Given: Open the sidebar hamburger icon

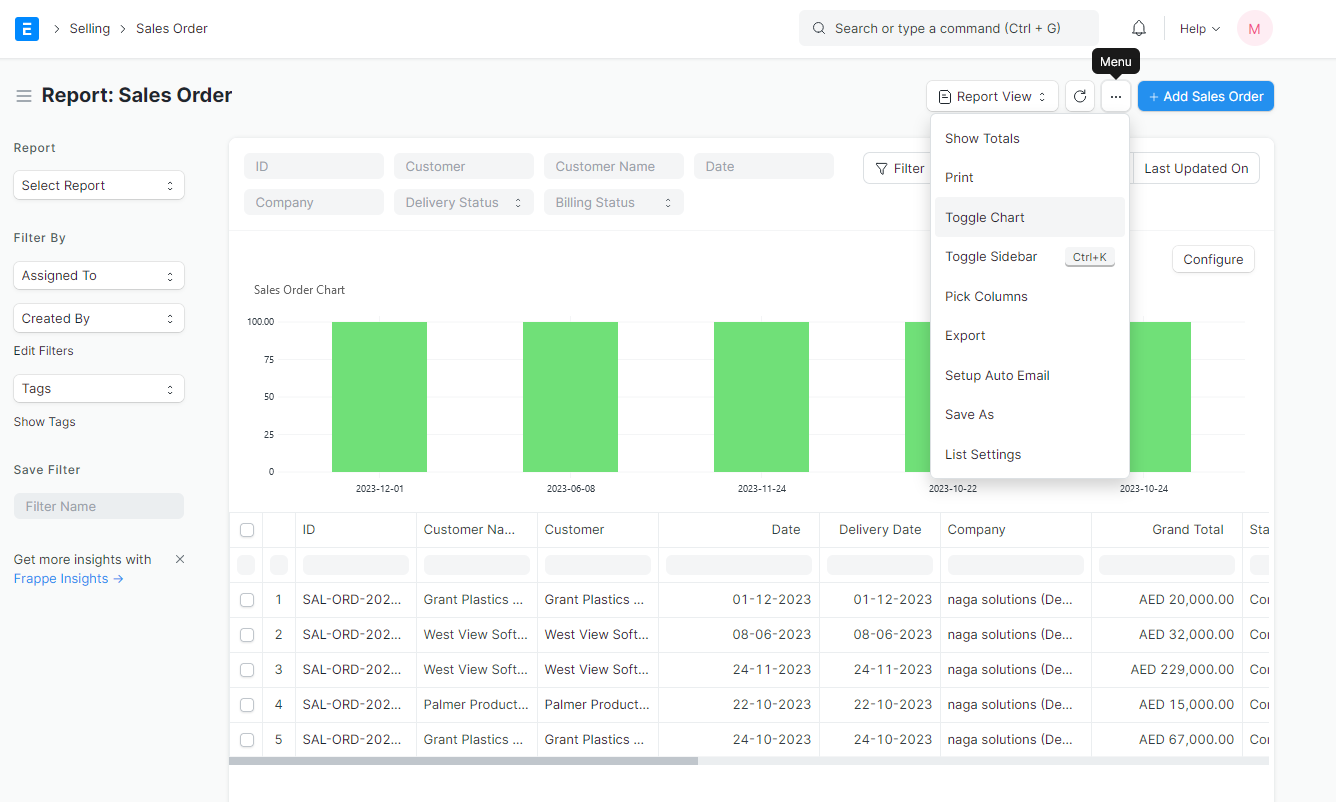Looking at the screenshot, I should pos(23,95).
